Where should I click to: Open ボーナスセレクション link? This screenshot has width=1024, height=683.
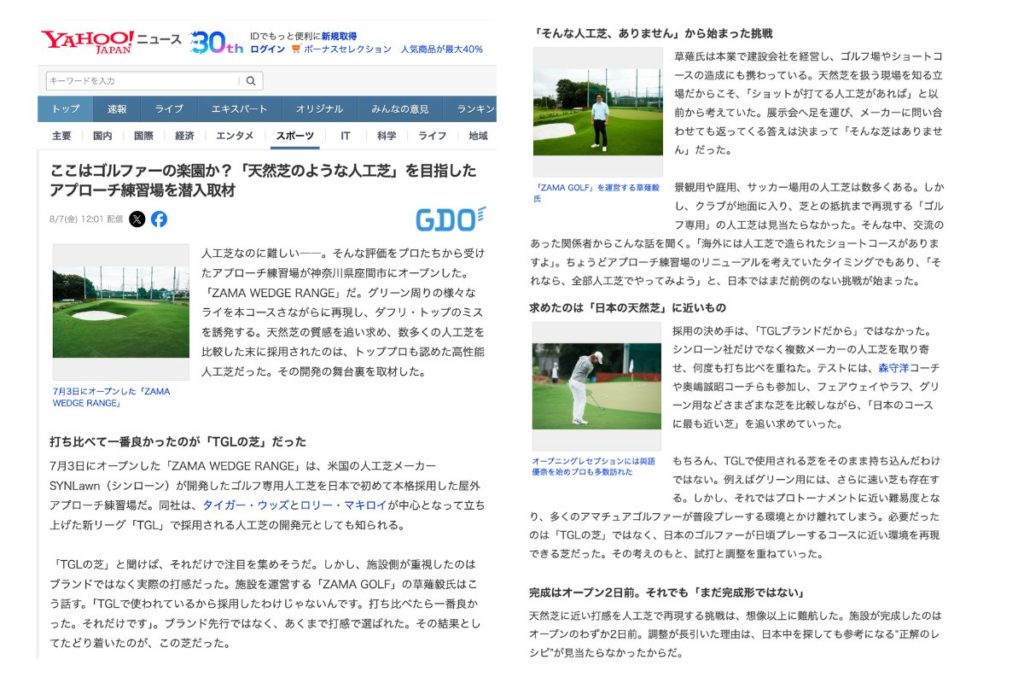coord(347,49)
